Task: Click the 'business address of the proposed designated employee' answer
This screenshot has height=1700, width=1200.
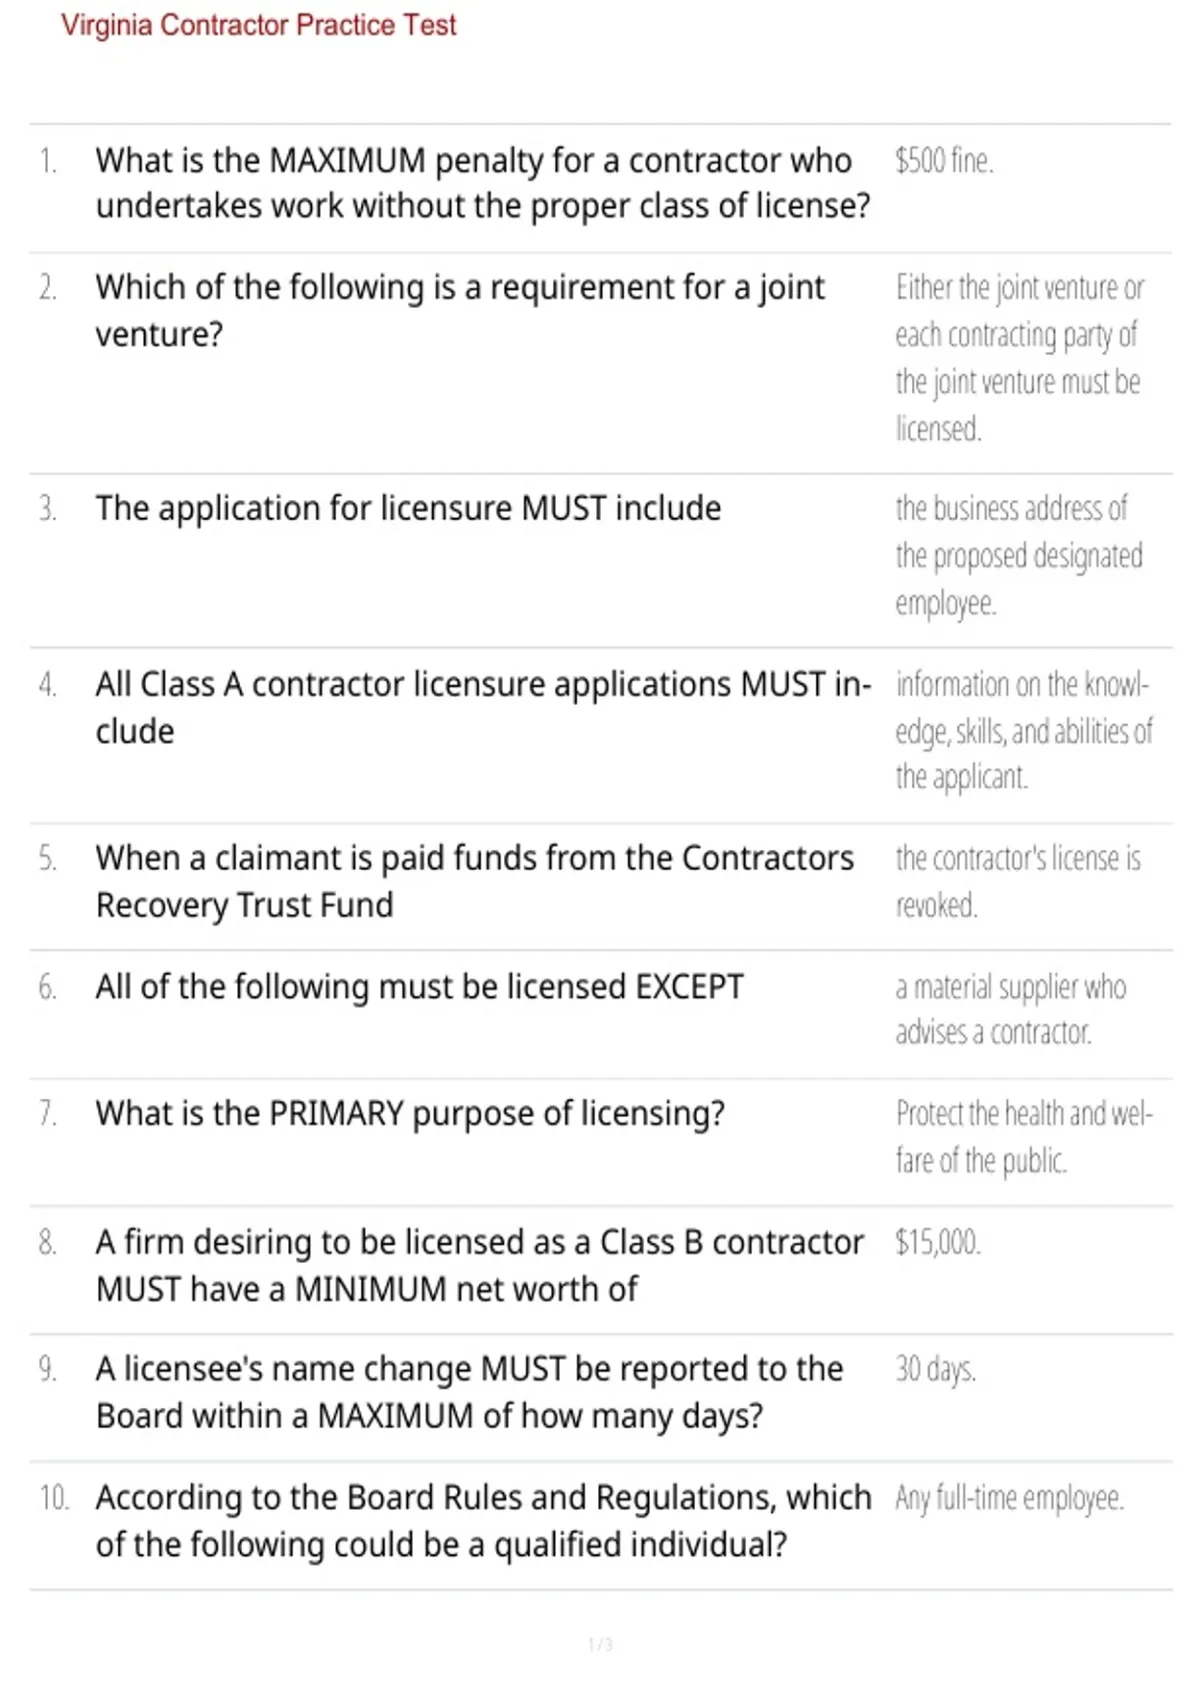Action: click(1019, 556)
